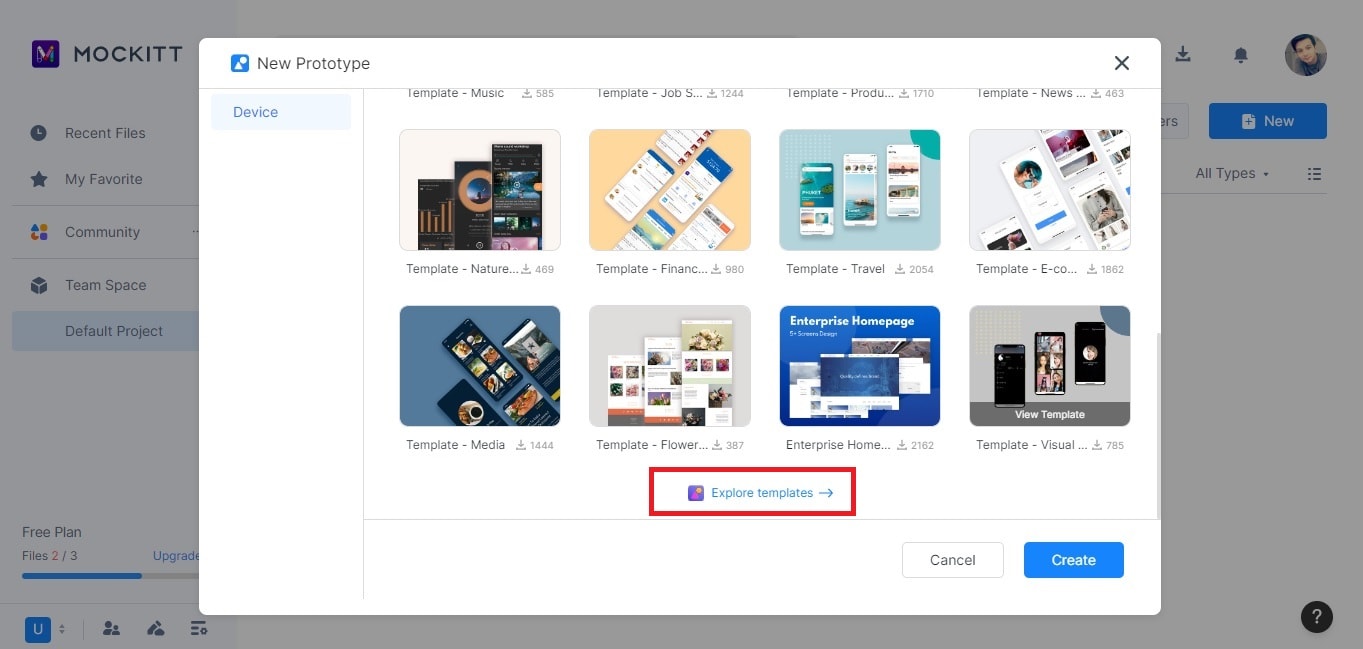Select Default Project in sidebar

pyautogui.click(x=106, y=331)
